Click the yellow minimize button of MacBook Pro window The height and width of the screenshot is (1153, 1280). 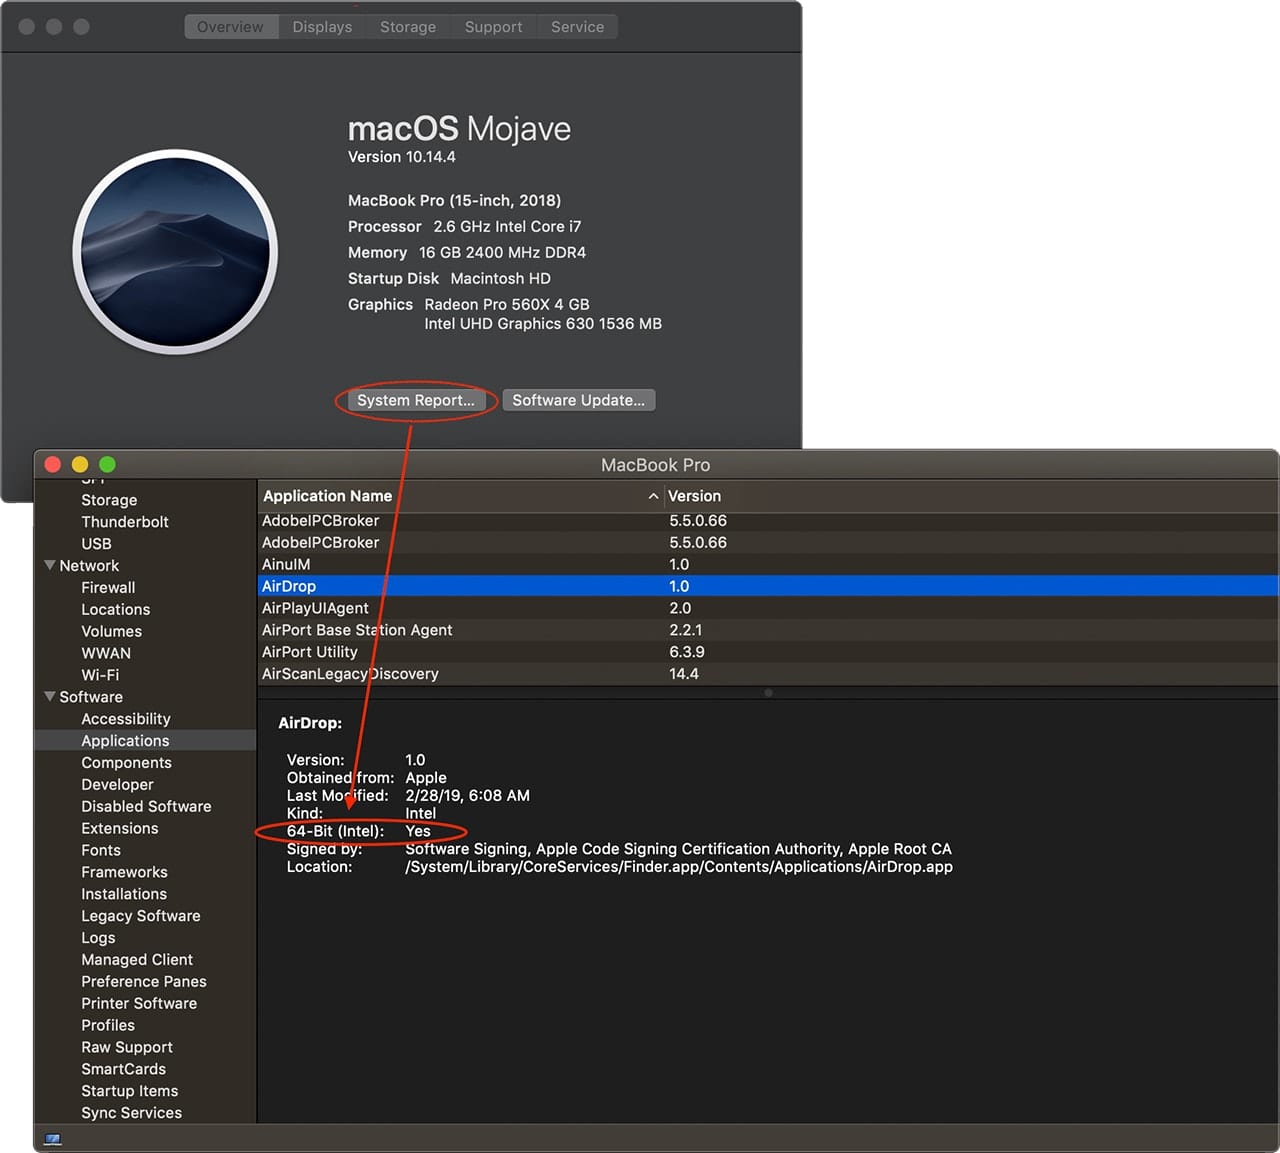pyautogui.click(x=80, y=464)
